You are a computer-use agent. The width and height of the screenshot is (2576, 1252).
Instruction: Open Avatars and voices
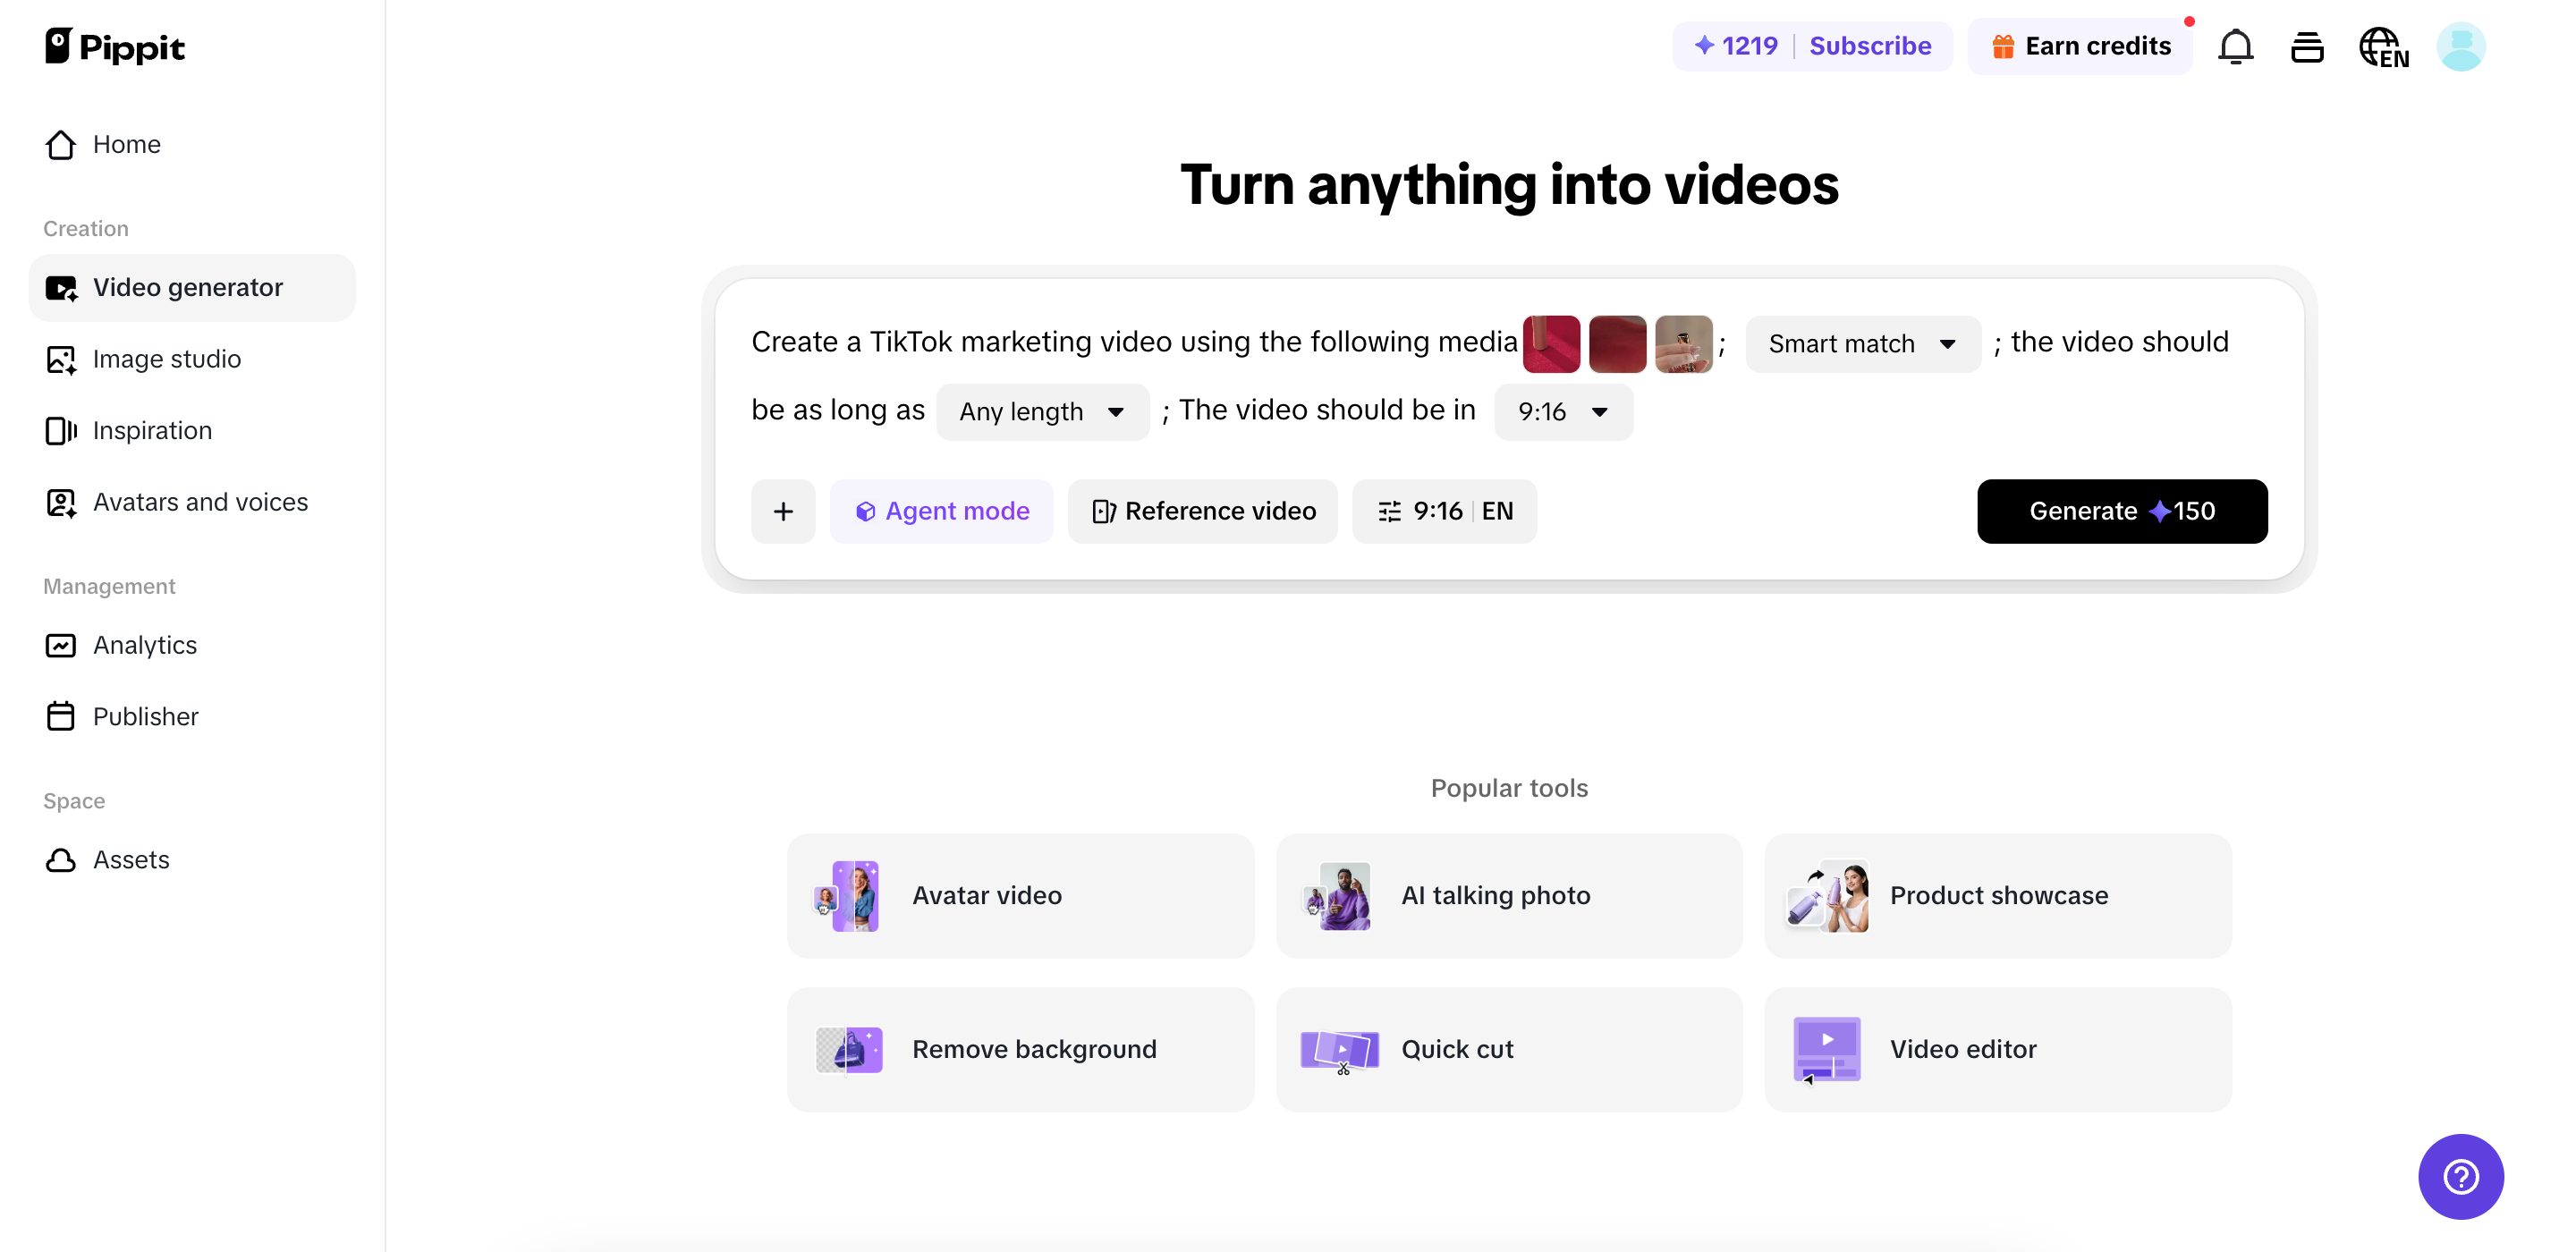[x=200, y=502]
